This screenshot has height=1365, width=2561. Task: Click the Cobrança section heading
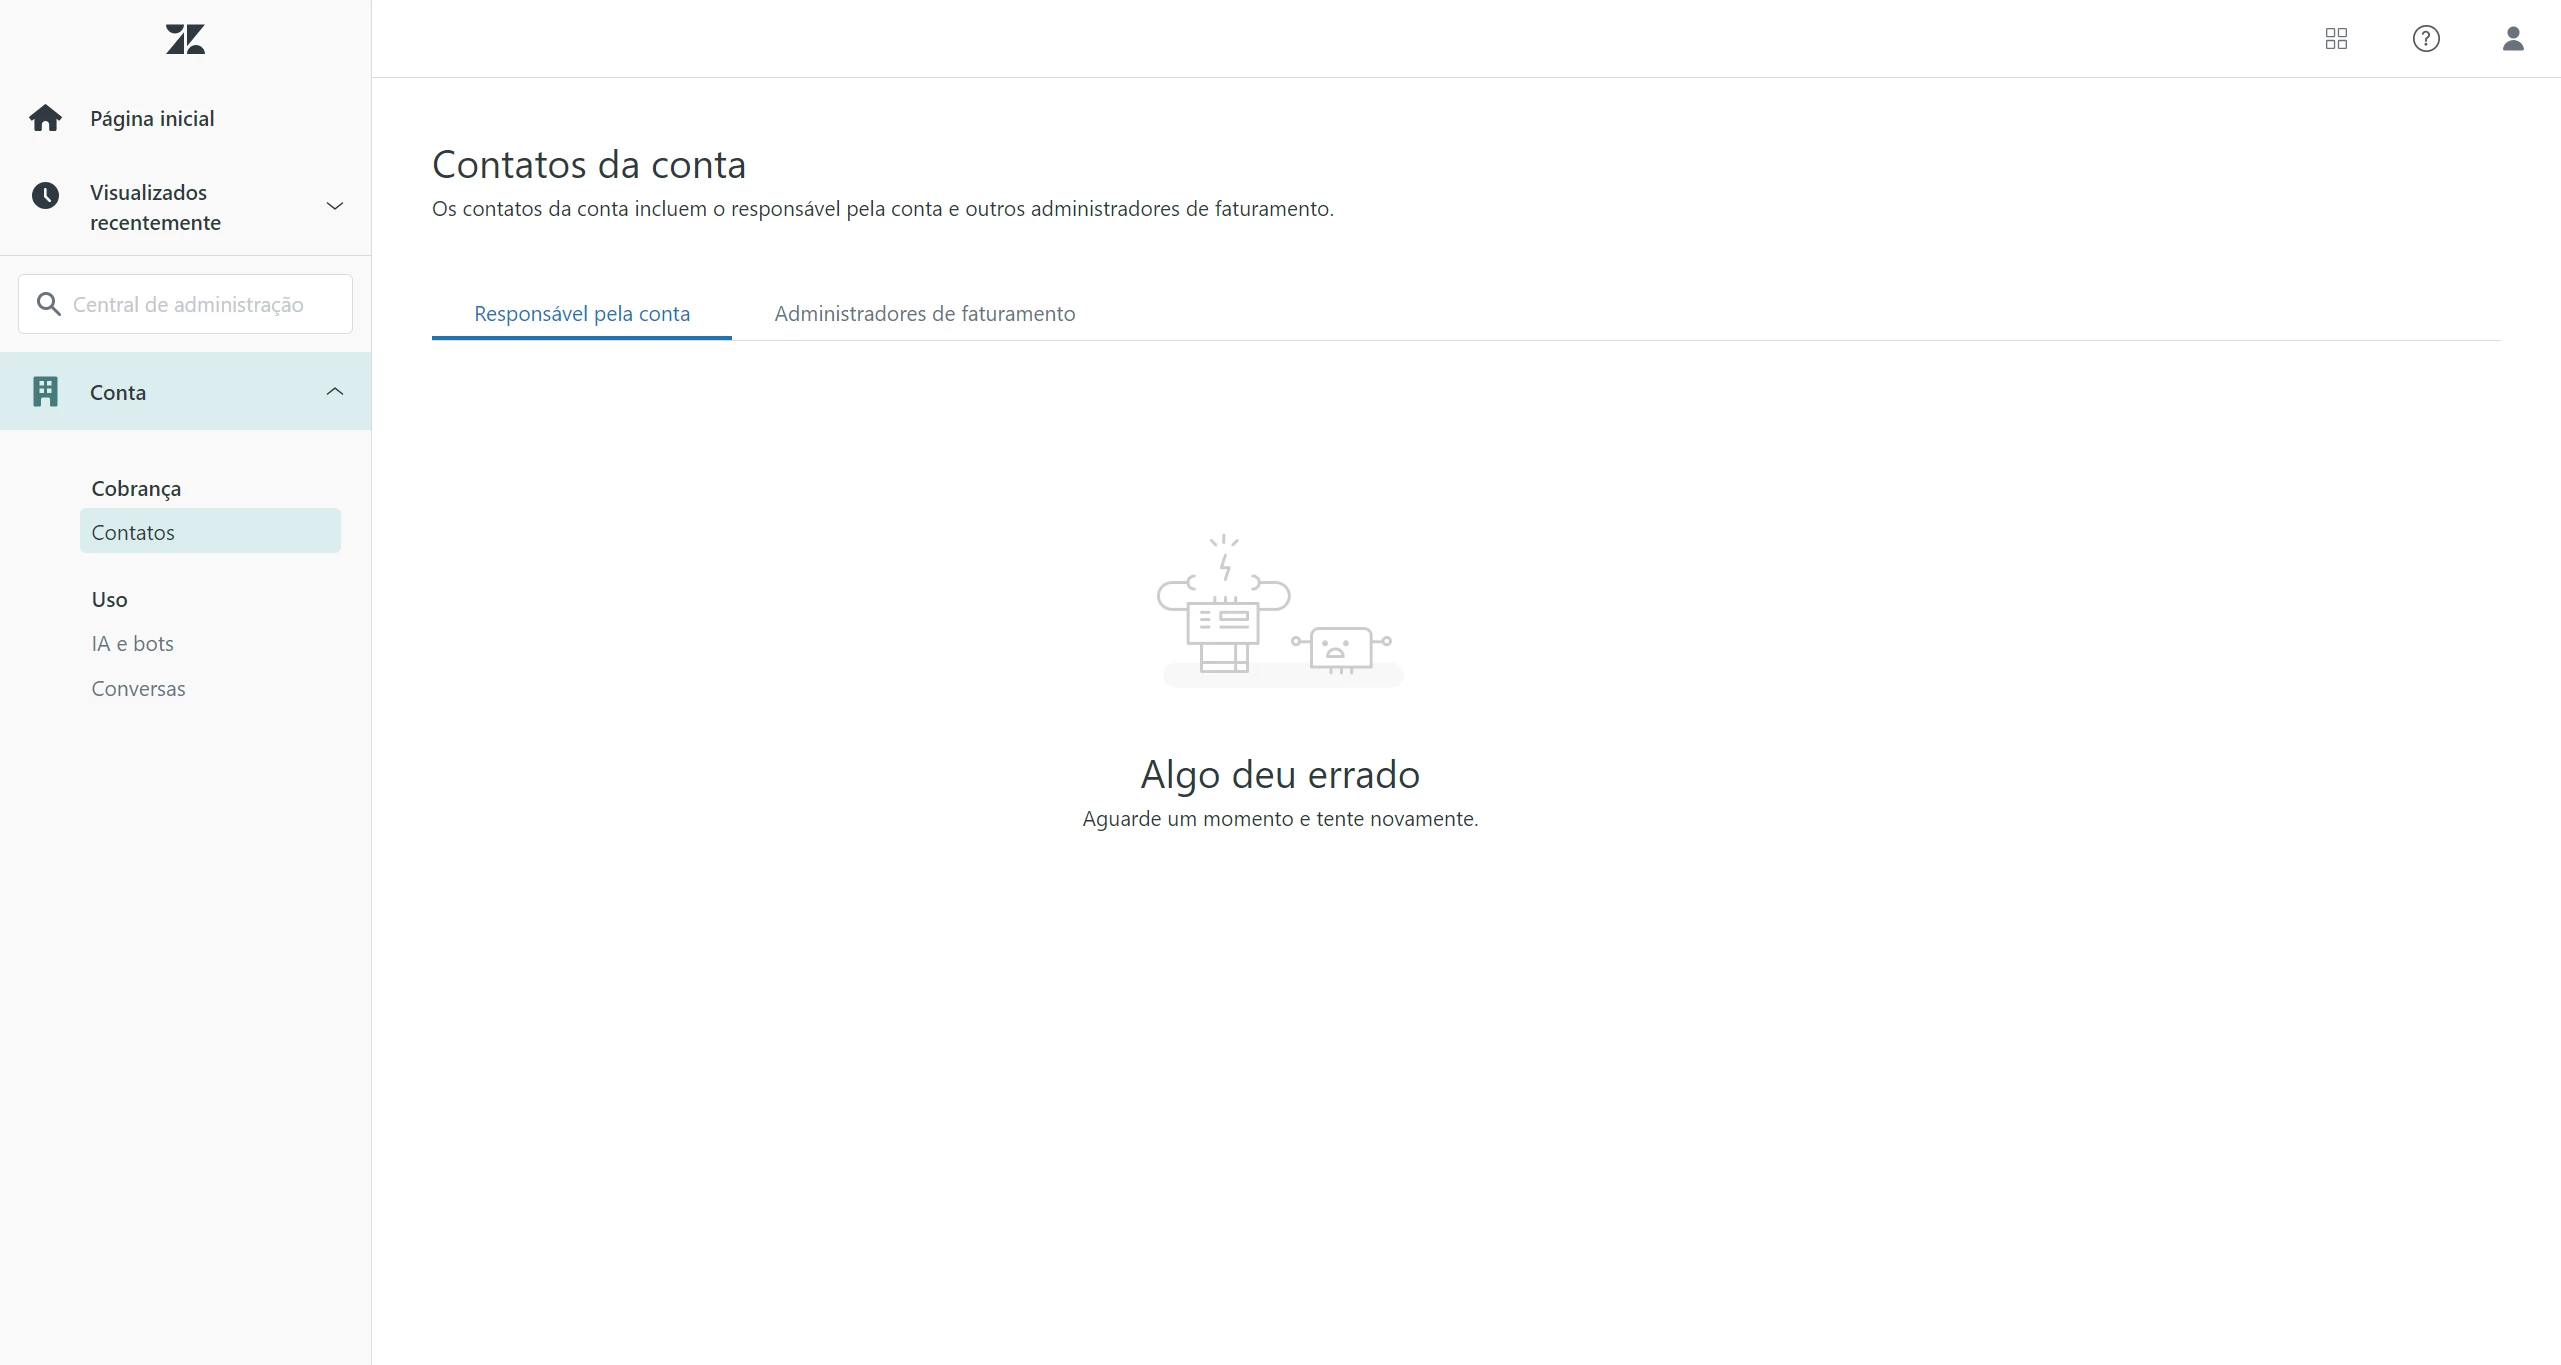point(136,489)
